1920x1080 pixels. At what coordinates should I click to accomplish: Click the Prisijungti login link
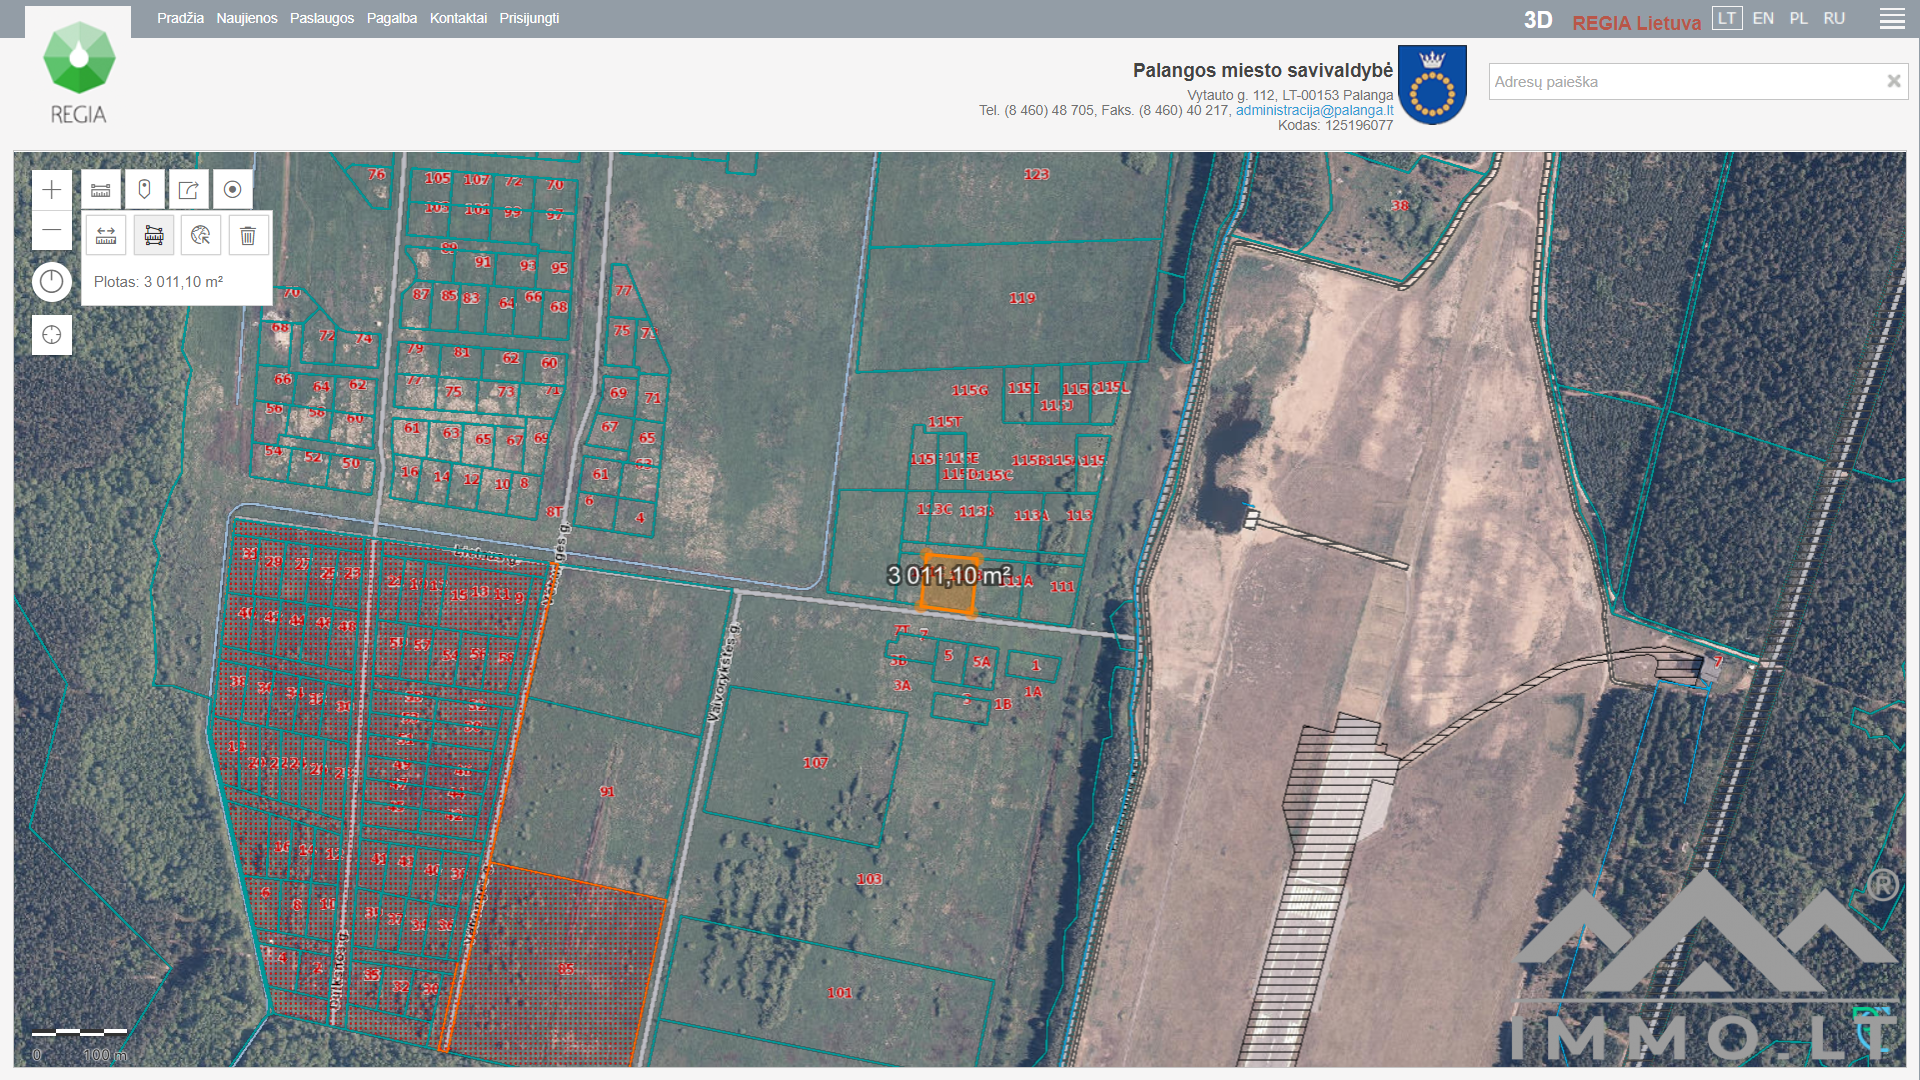(529, 18)
